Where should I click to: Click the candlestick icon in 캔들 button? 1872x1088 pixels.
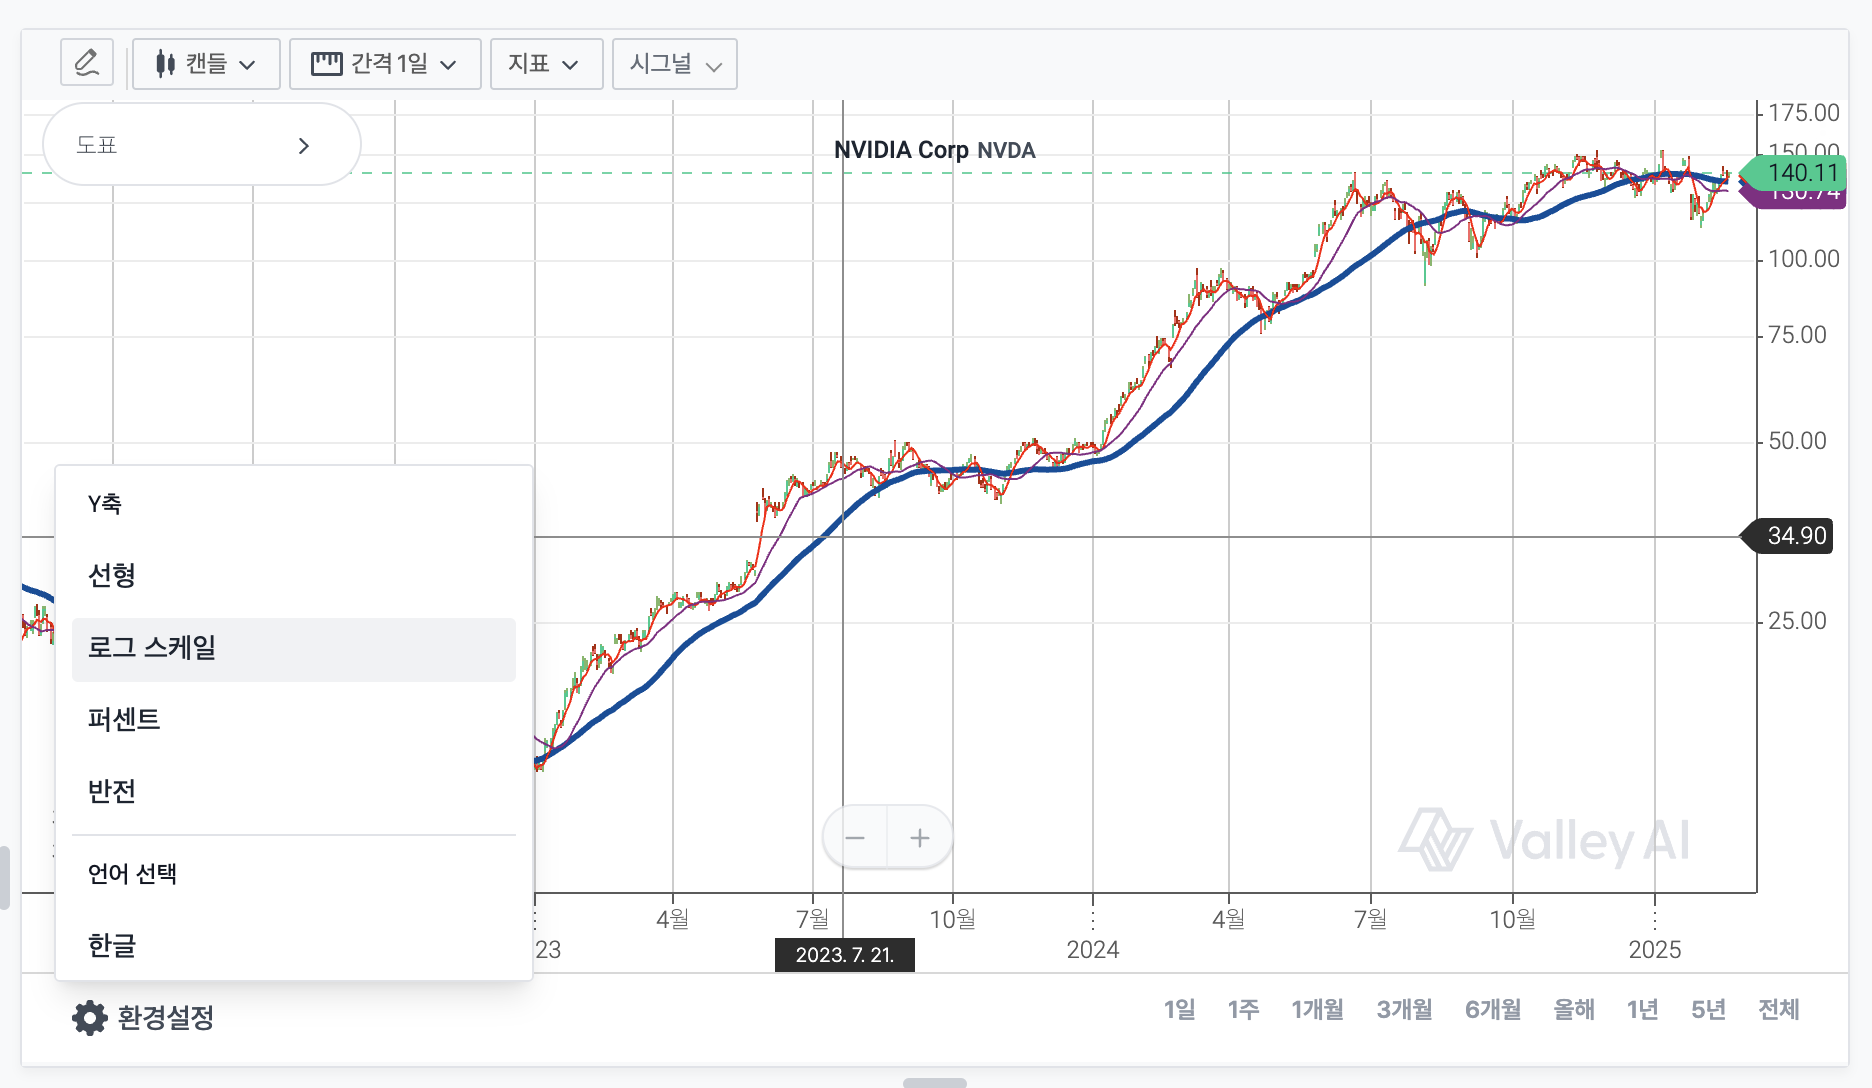pyautogui.click(x=165, y=64)
